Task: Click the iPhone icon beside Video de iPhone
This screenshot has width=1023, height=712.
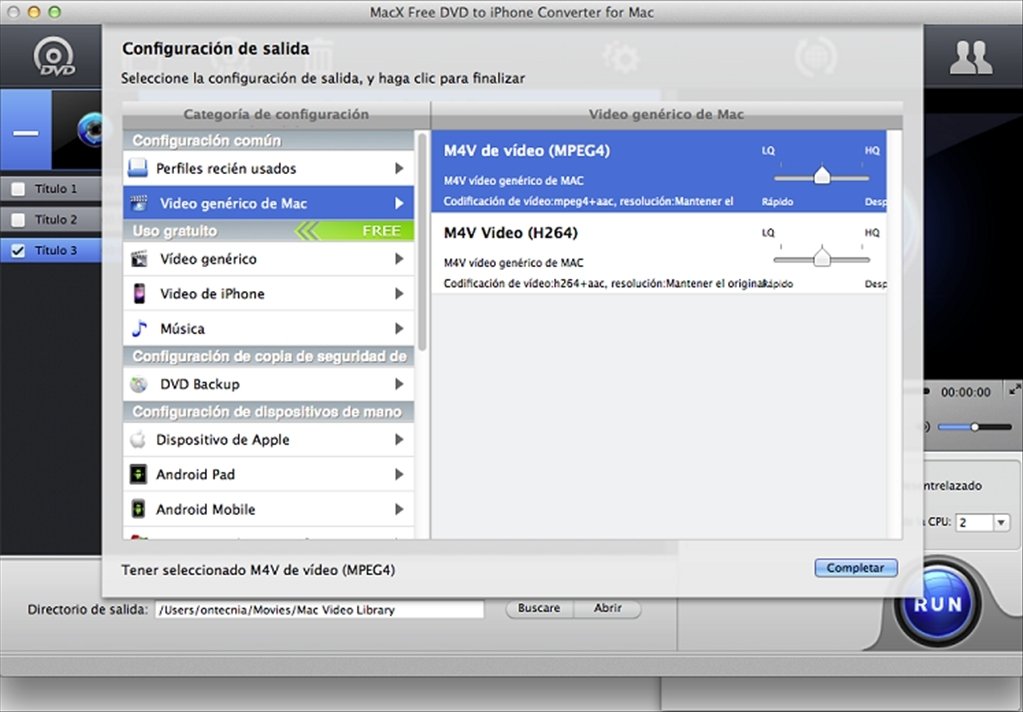Action: click(139, 294)
